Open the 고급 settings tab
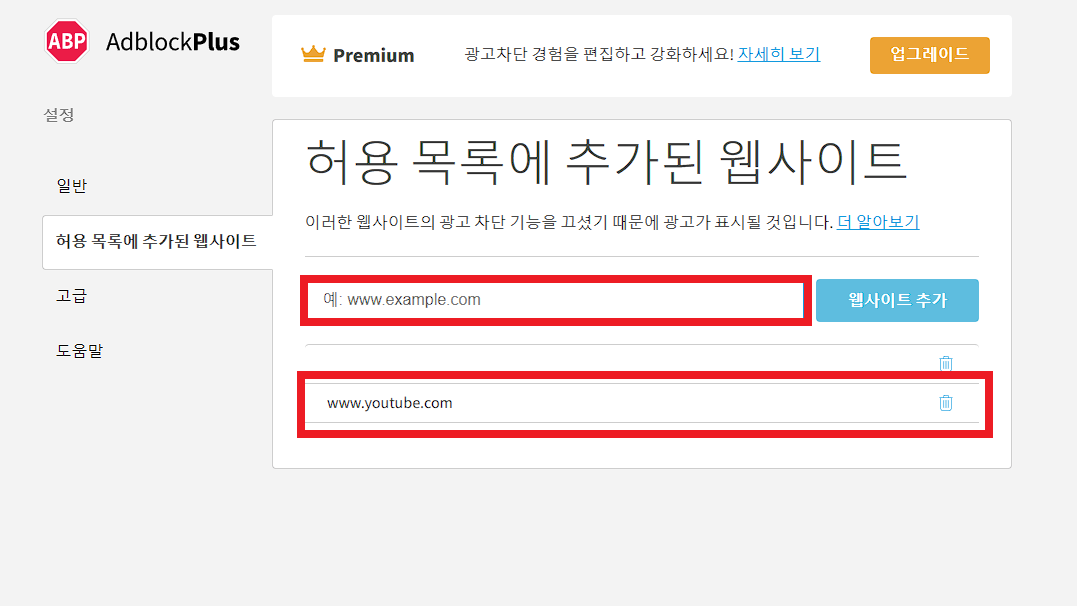Screen dimensions: 1077x606 tap(71, 295)
